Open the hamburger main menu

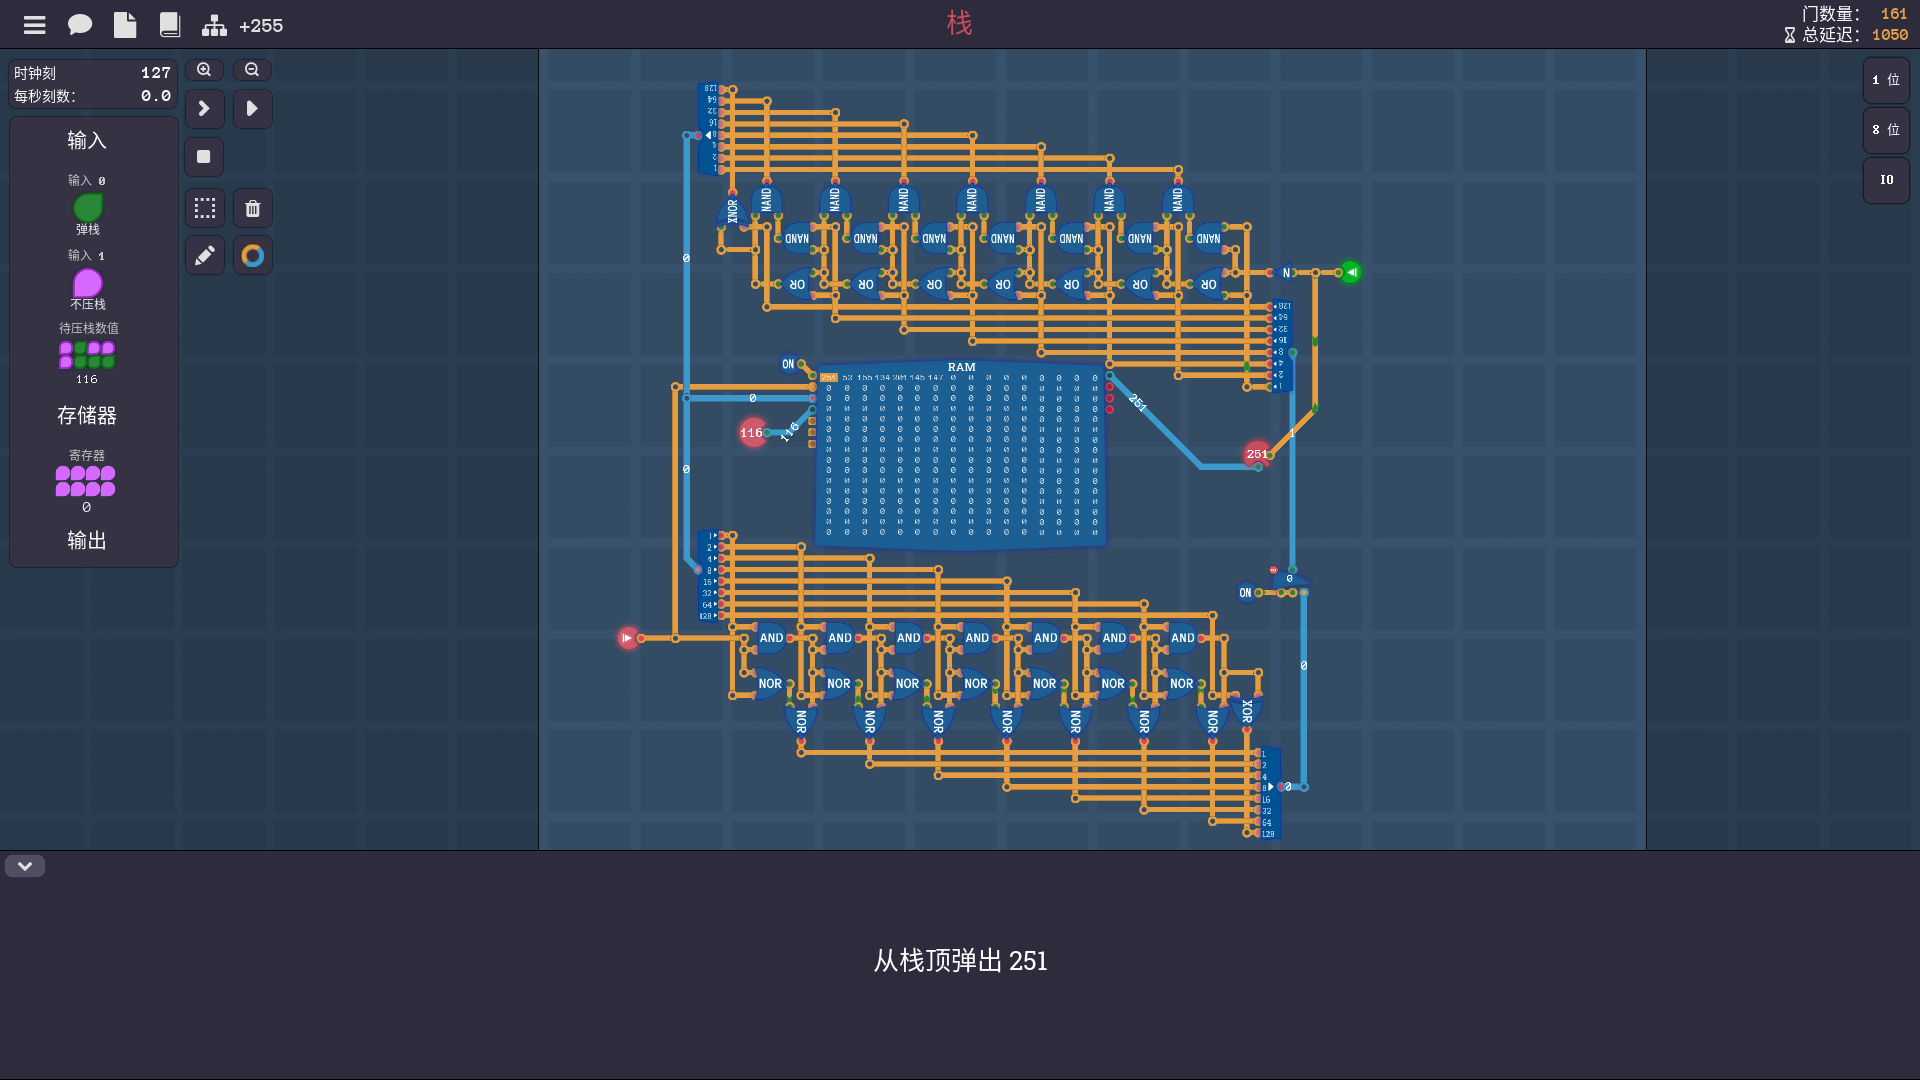35,25
